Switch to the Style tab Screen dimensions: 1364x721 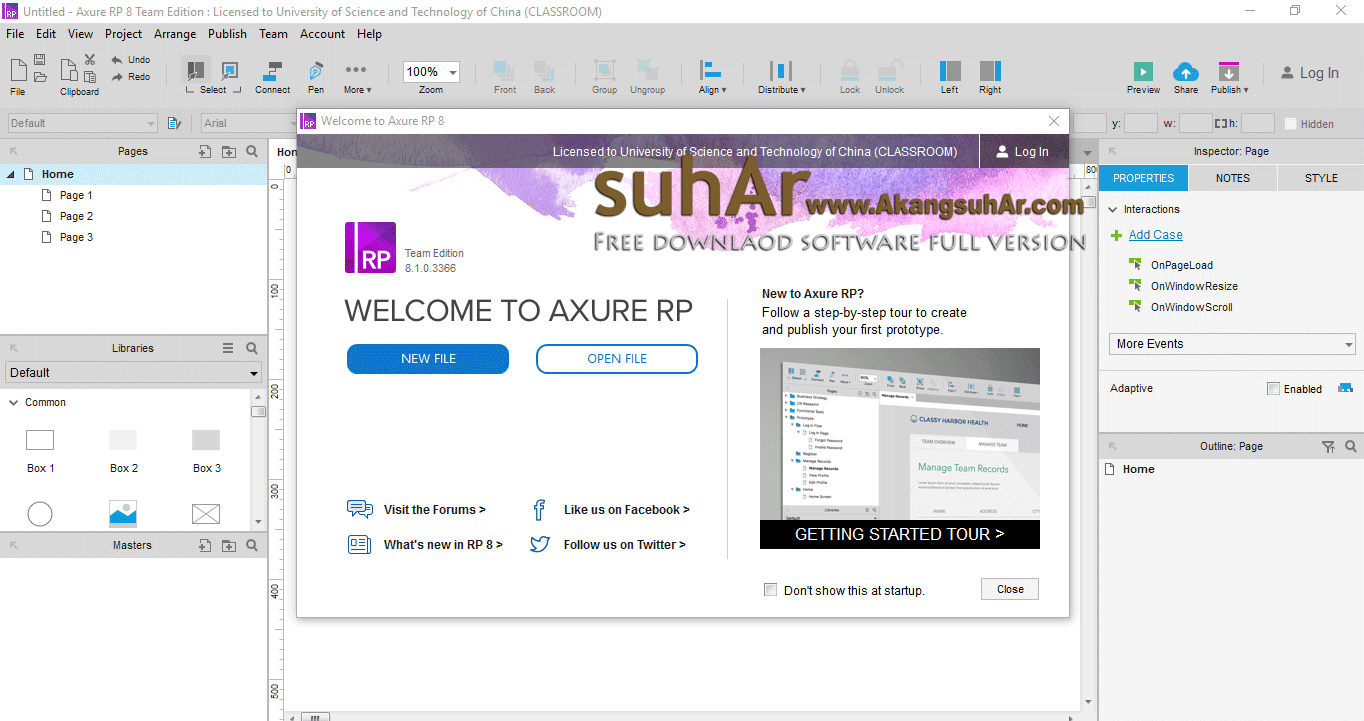pos(1321,178)
